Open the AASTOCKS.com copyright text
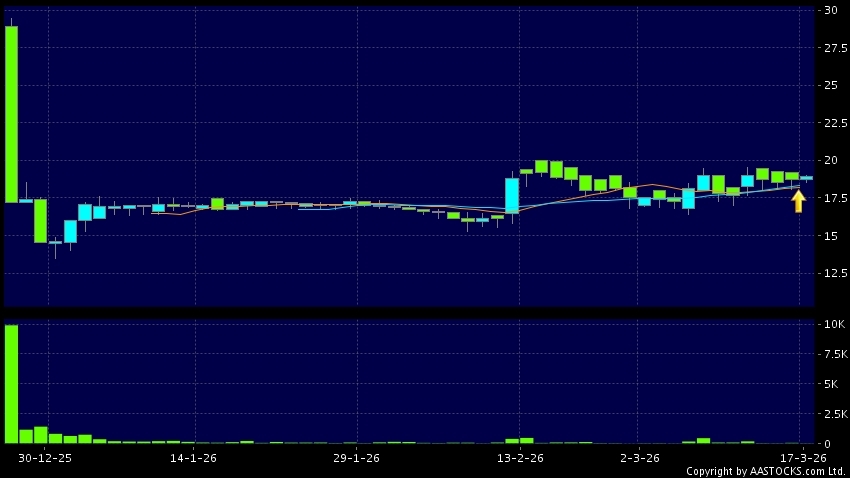The height and width of the screenshot is (478, 850). pos(765,470)
